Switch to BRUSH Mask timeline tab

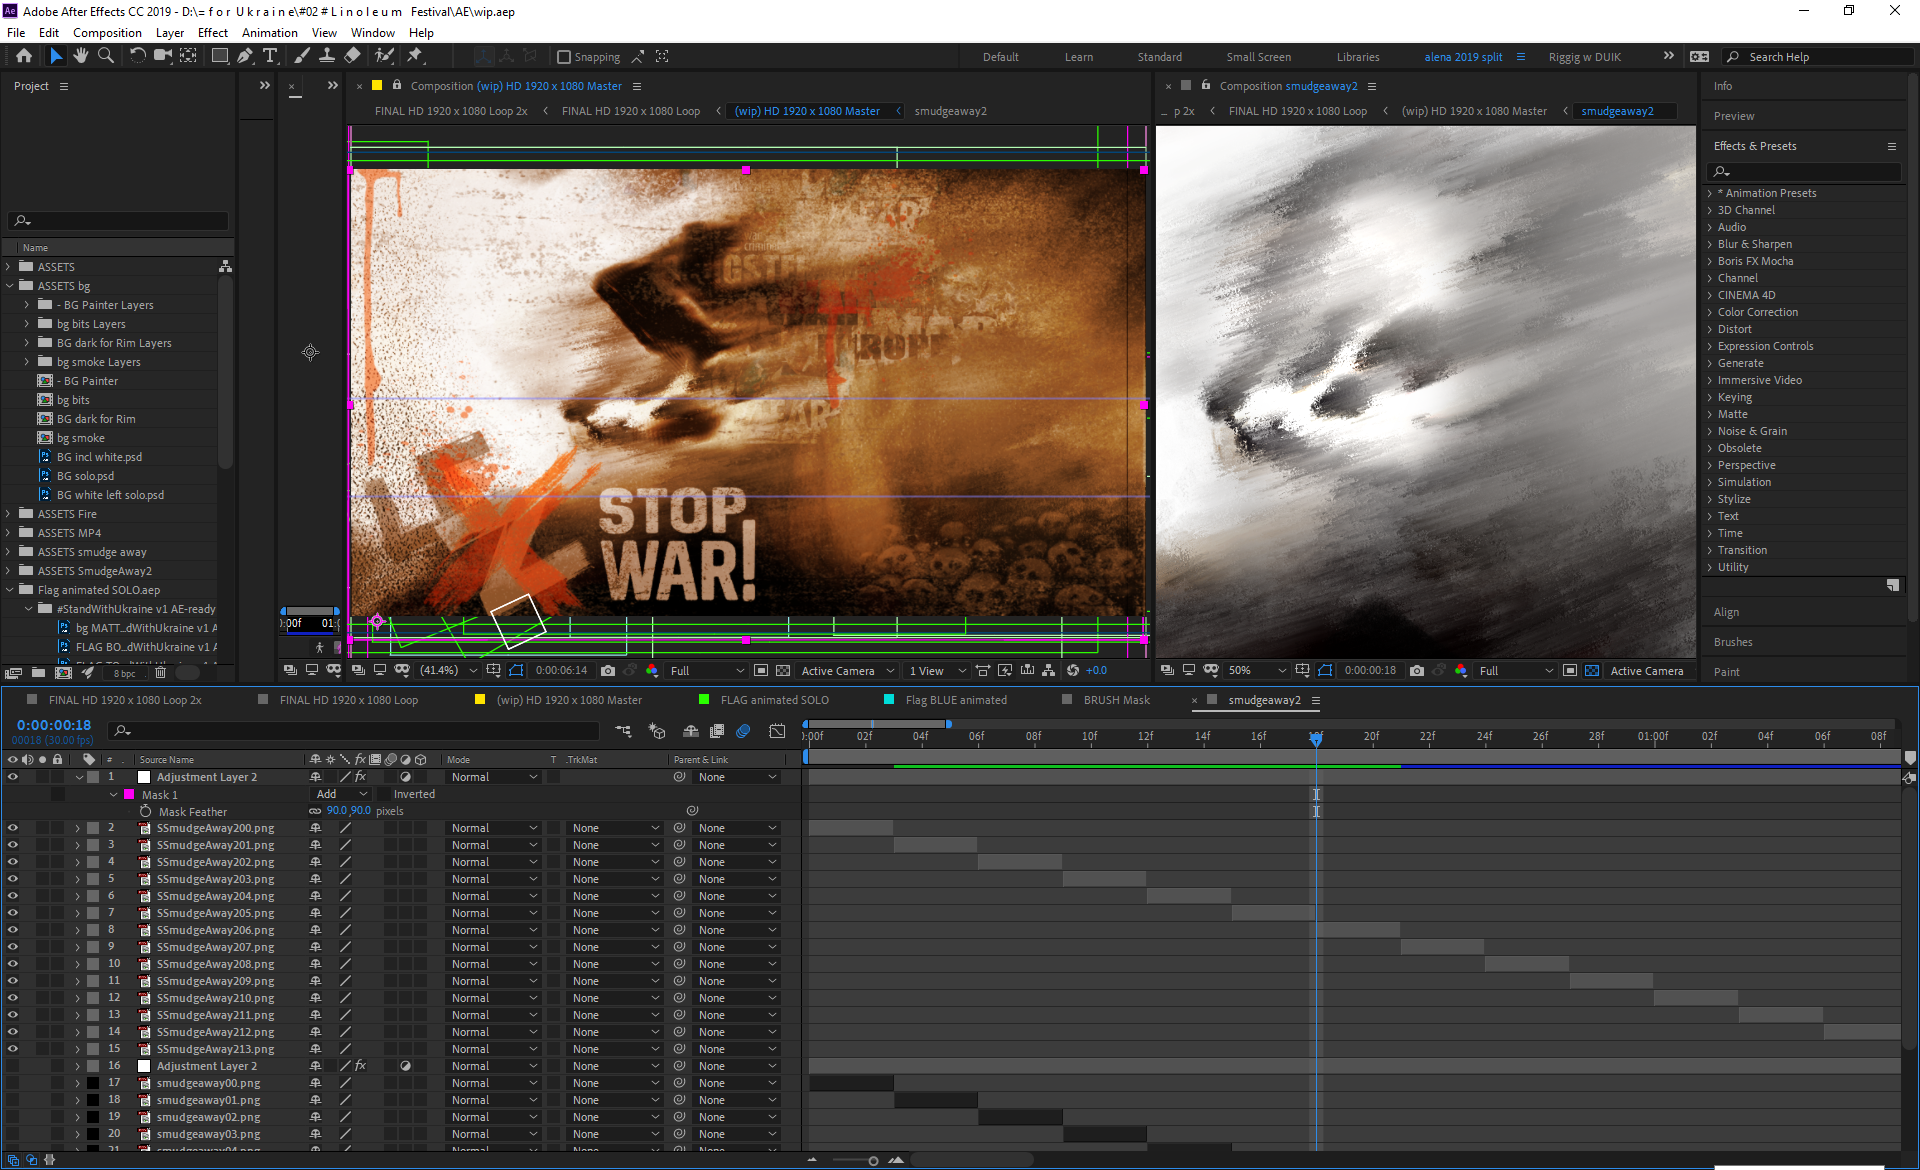point(1116,700)
